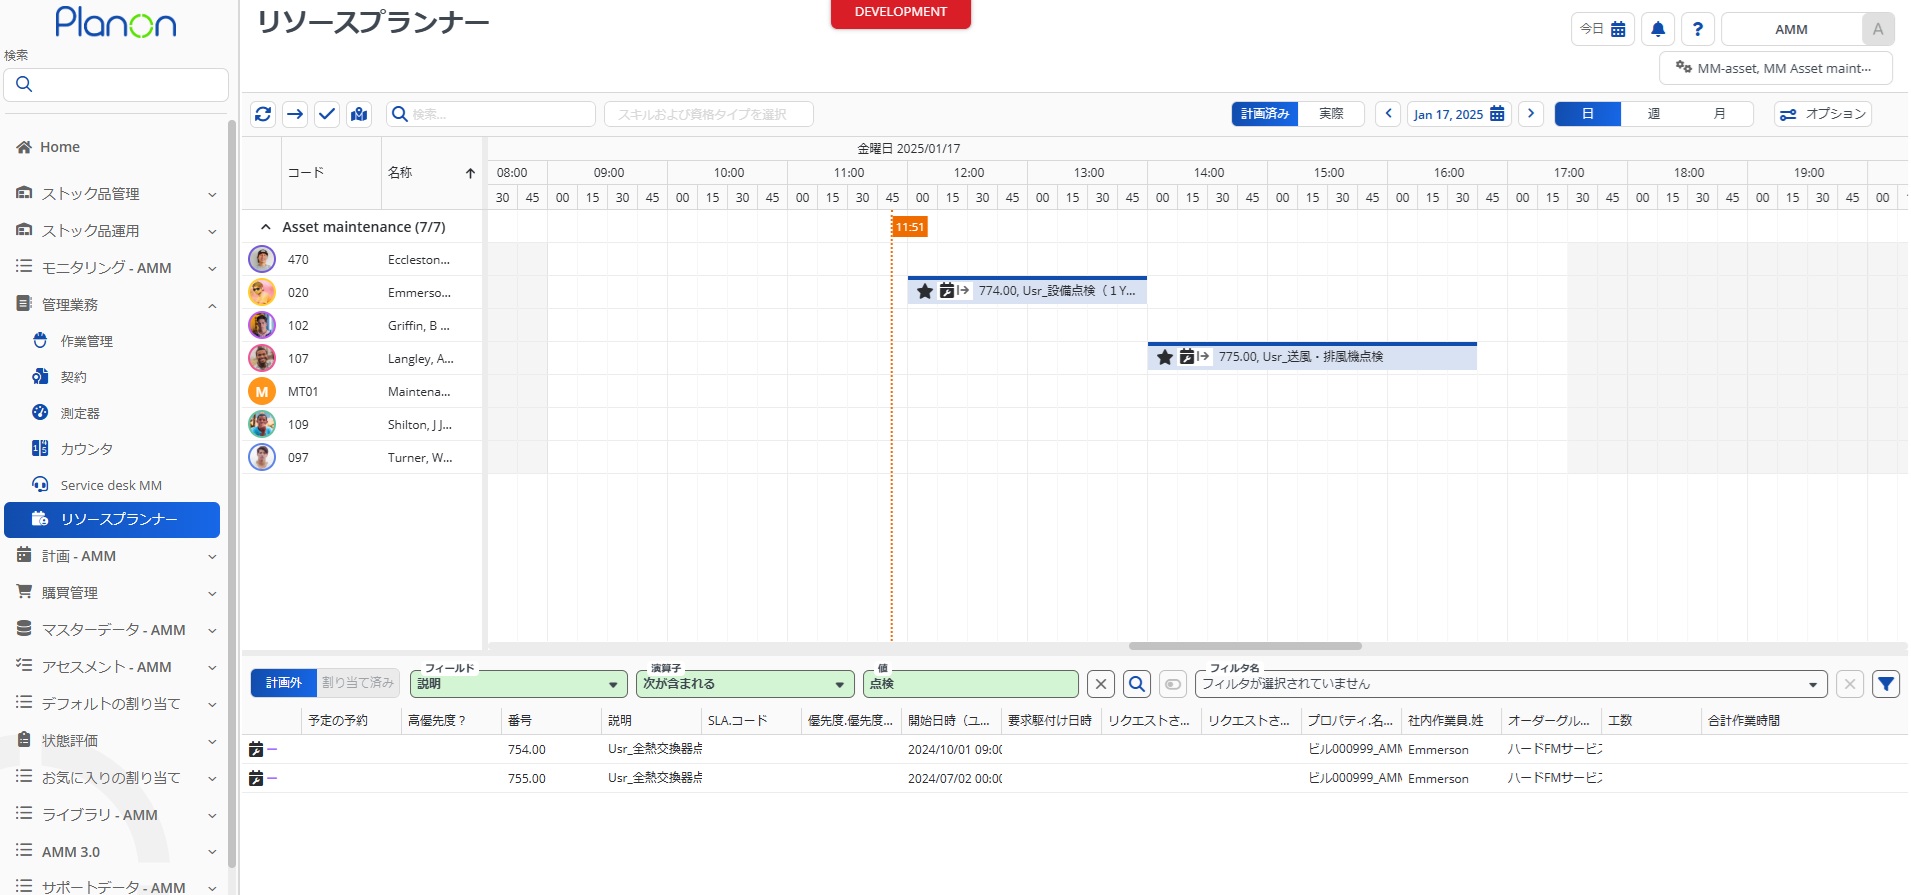Go to the next day with the right chevron
Screen dimensions: 1911x895
(1530, 114)
